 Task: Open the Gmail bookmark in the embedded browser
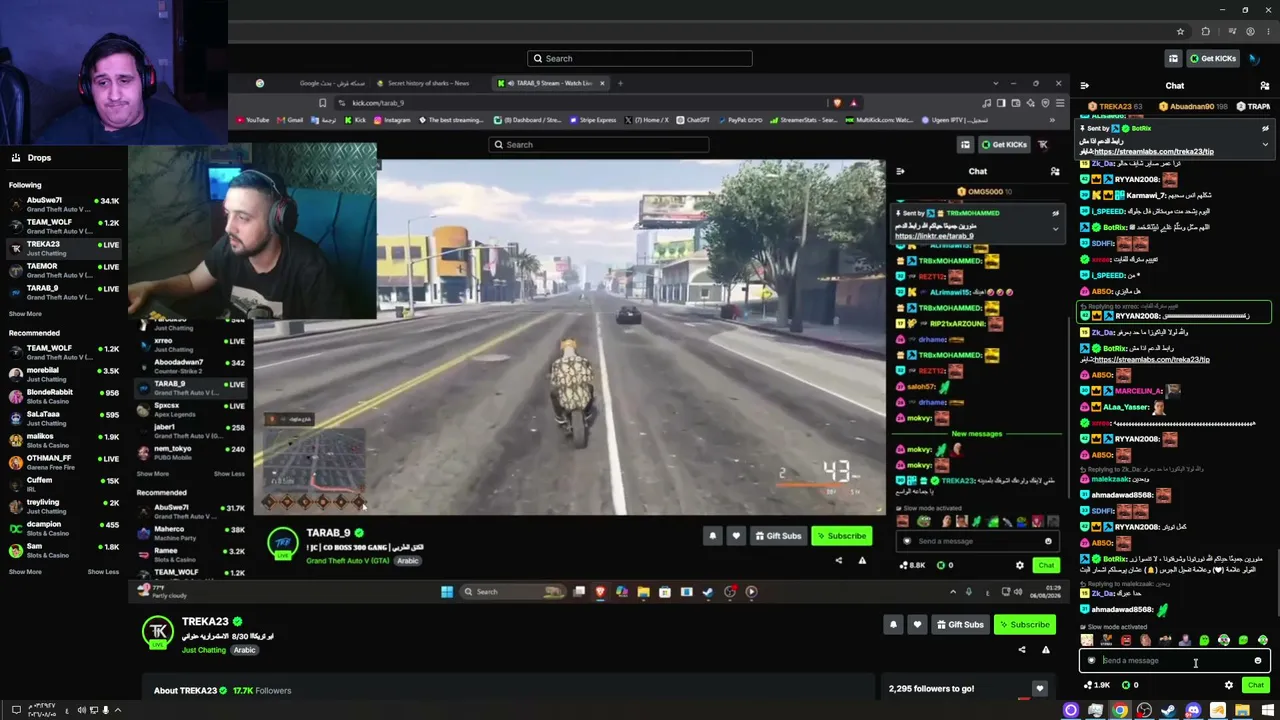click(x=290, y=120)
